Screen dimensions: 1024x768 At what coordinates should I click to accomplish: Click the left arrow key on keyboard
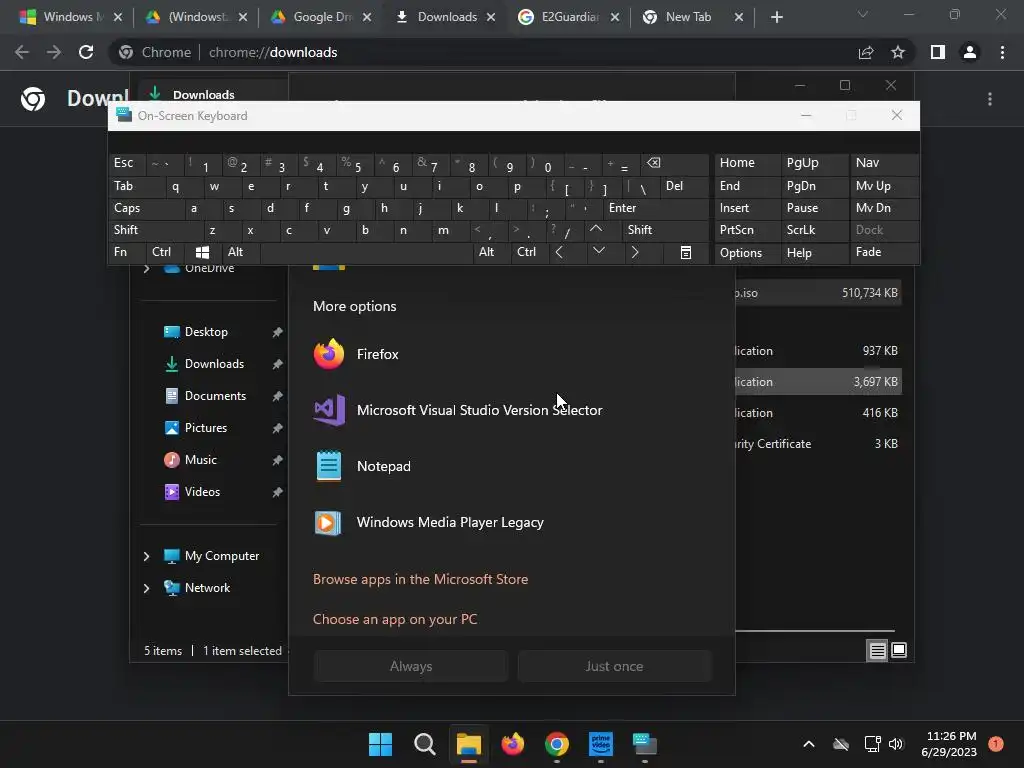click(x=559, y=252)
